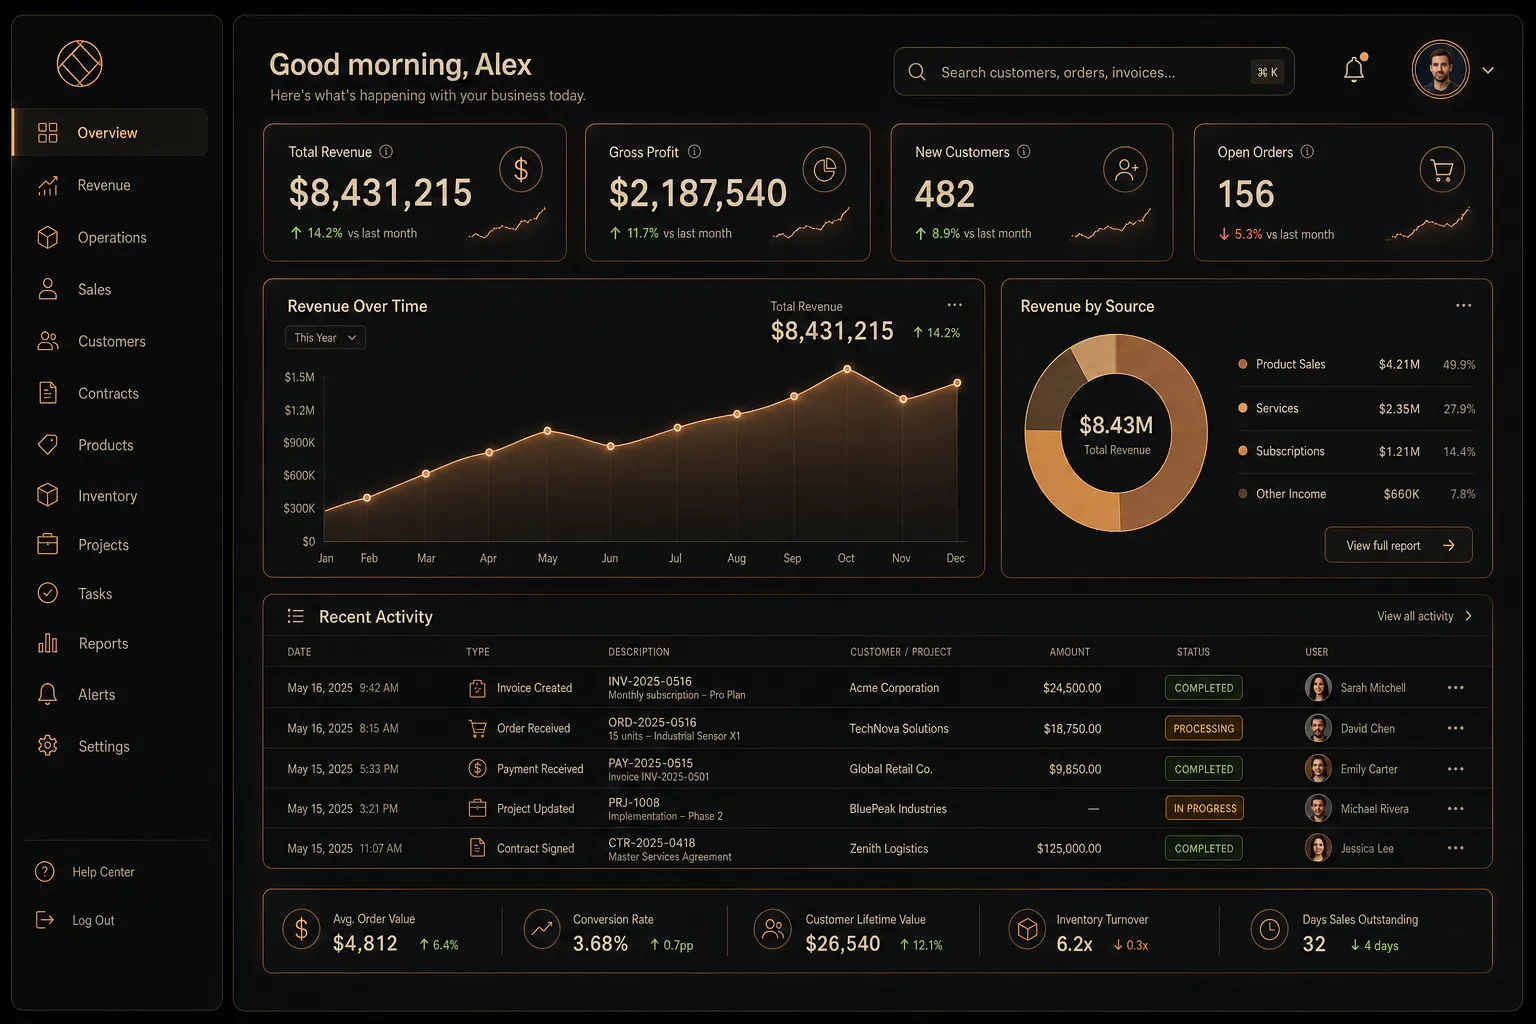Click the add-user icon in New Customers card
Screen dimensions: 1536x1024
point(1126,170)
